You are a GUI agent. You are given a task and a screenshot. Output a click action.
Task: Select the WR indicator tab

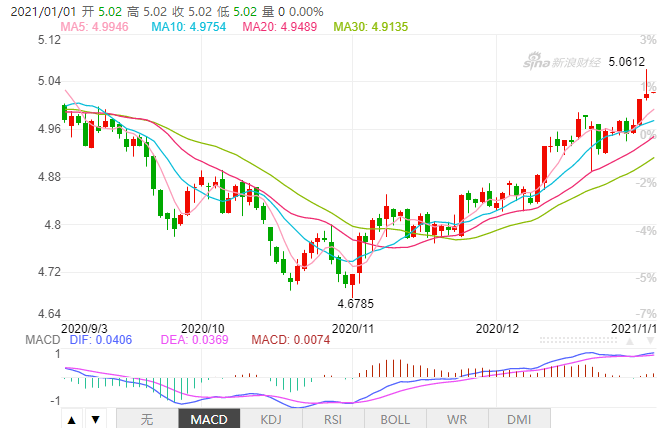tap(457, 419)
